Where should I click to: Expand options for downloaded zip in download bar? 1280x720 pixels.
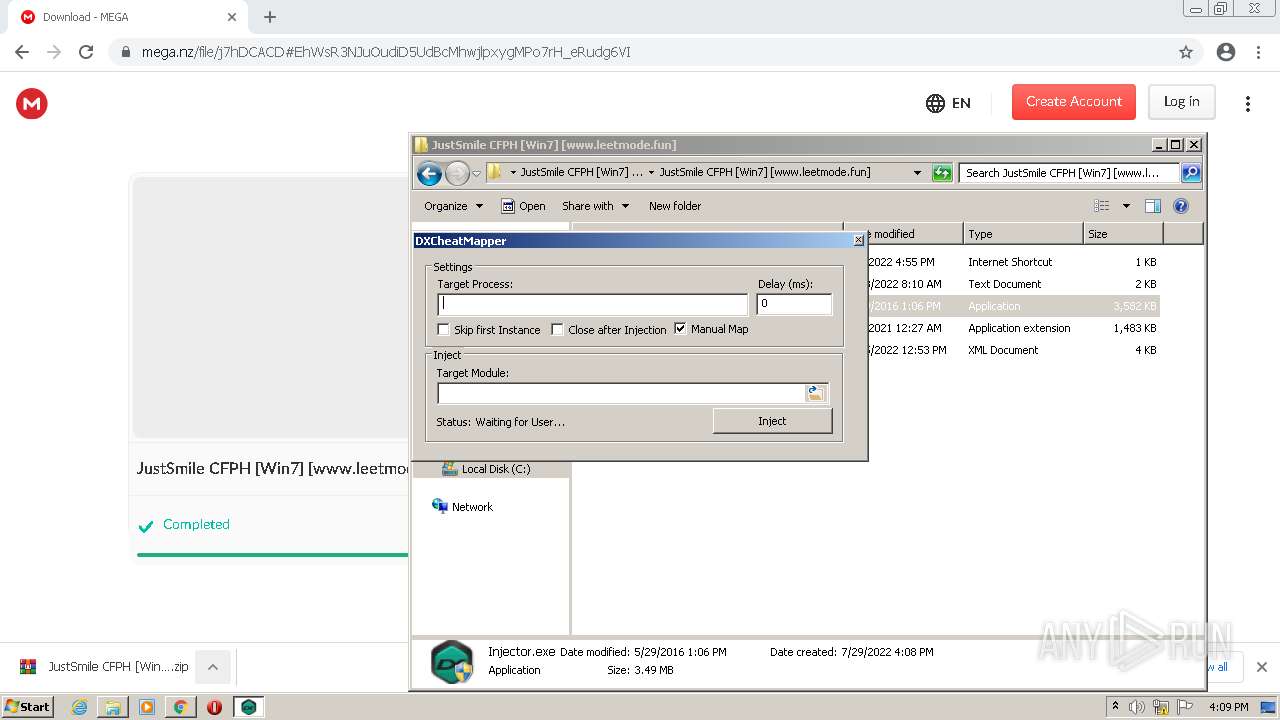coord(213,667)
